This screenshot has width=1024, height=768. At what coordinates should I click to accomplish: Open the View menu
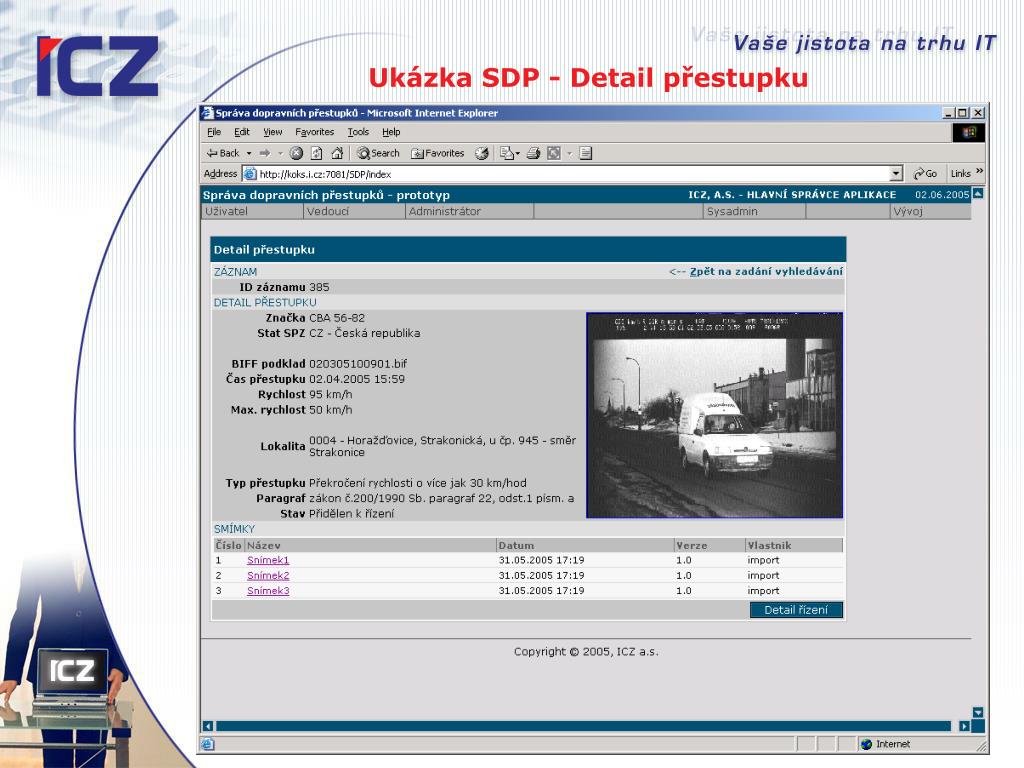273,132
